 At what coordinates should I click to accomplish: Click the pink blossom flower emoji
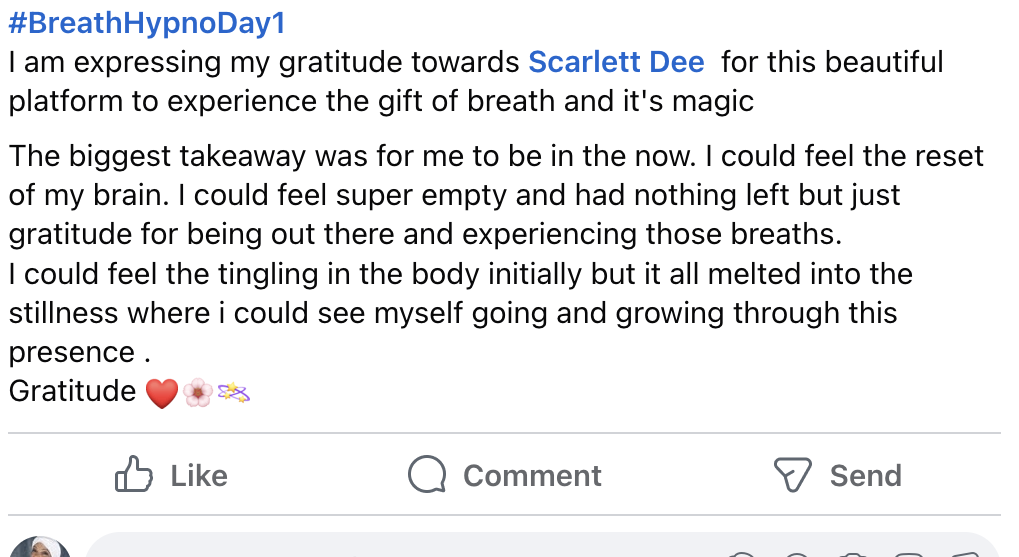tap(198, 393)
